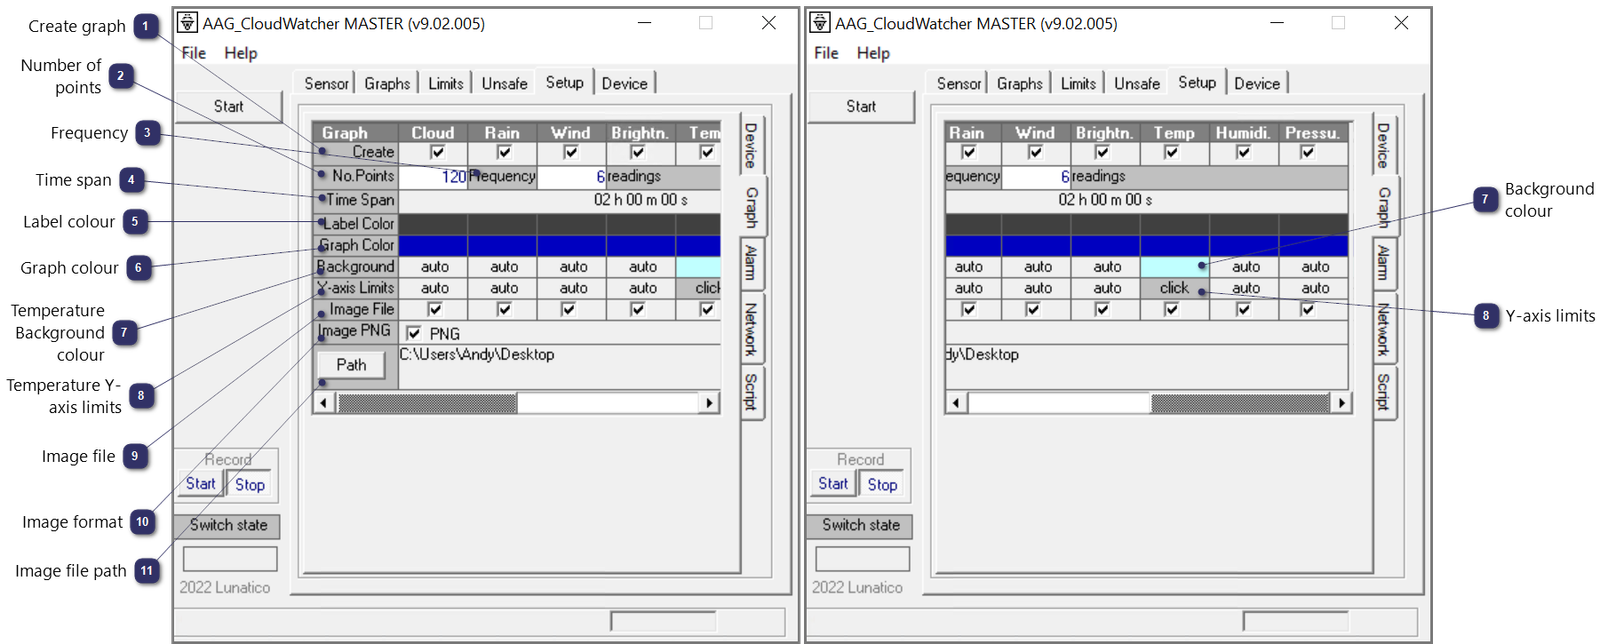The height and width of the screenshot is (644, 1600).
Task: Toggle the Create checkbox under Brightn., left window
Action: (637, 152)
